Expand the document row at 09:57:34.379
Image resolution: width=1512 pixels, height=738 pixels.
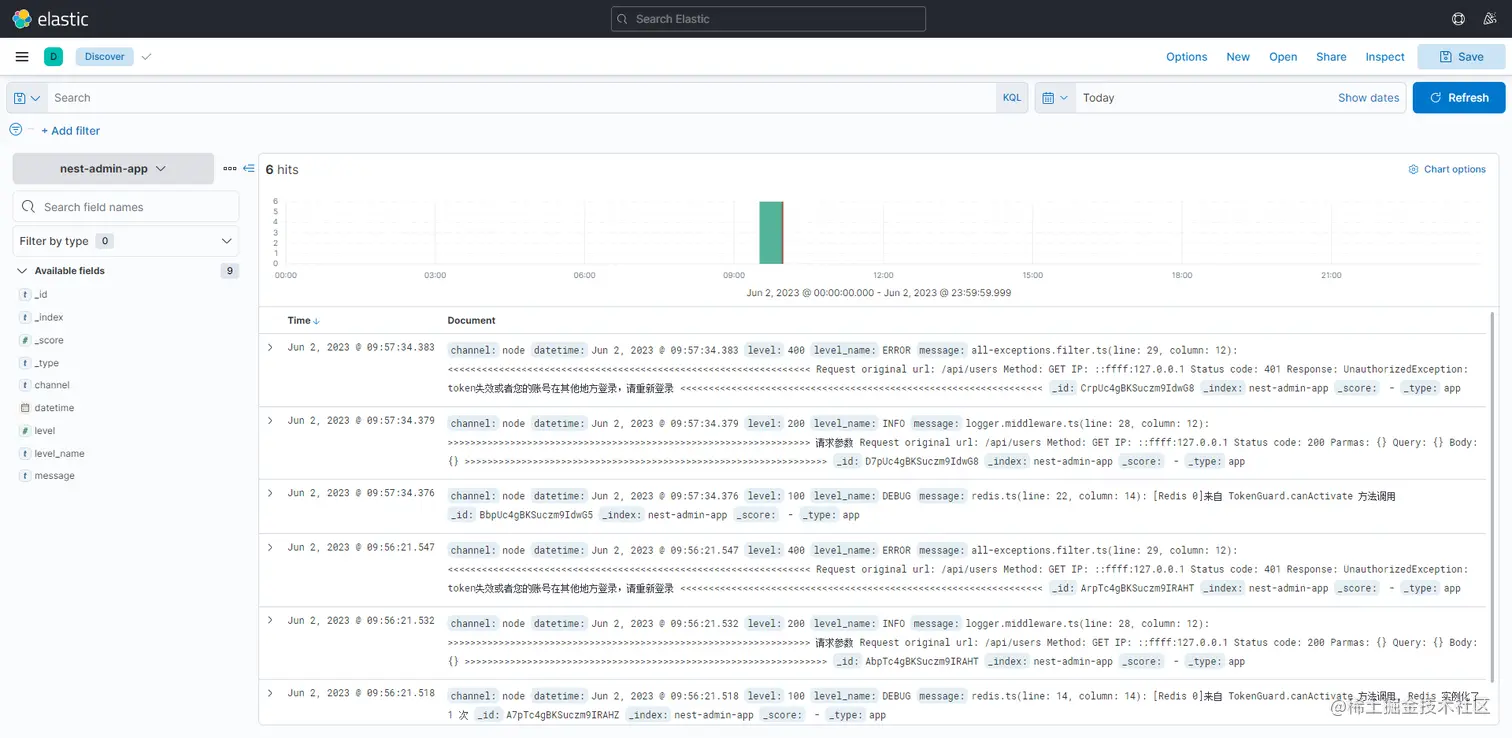pyautogui.click(x=270, y=420)
